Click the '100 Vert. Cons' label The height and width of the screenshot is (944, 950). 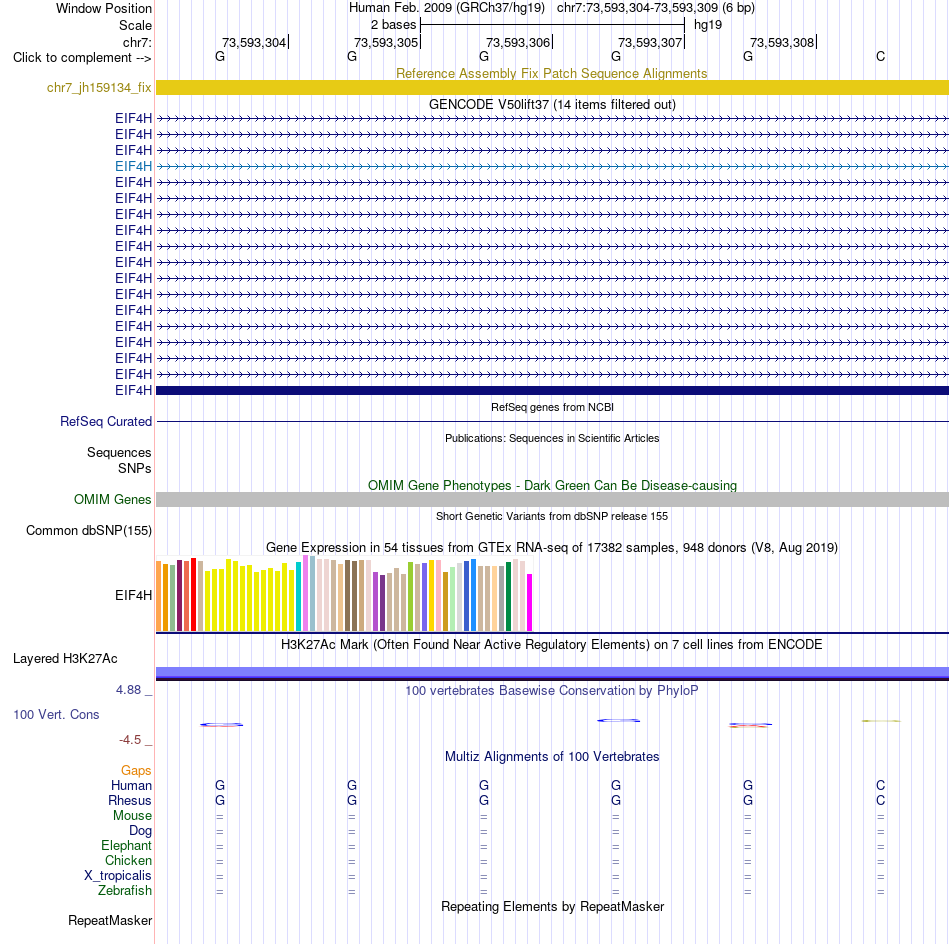click(x=56, y=714)
